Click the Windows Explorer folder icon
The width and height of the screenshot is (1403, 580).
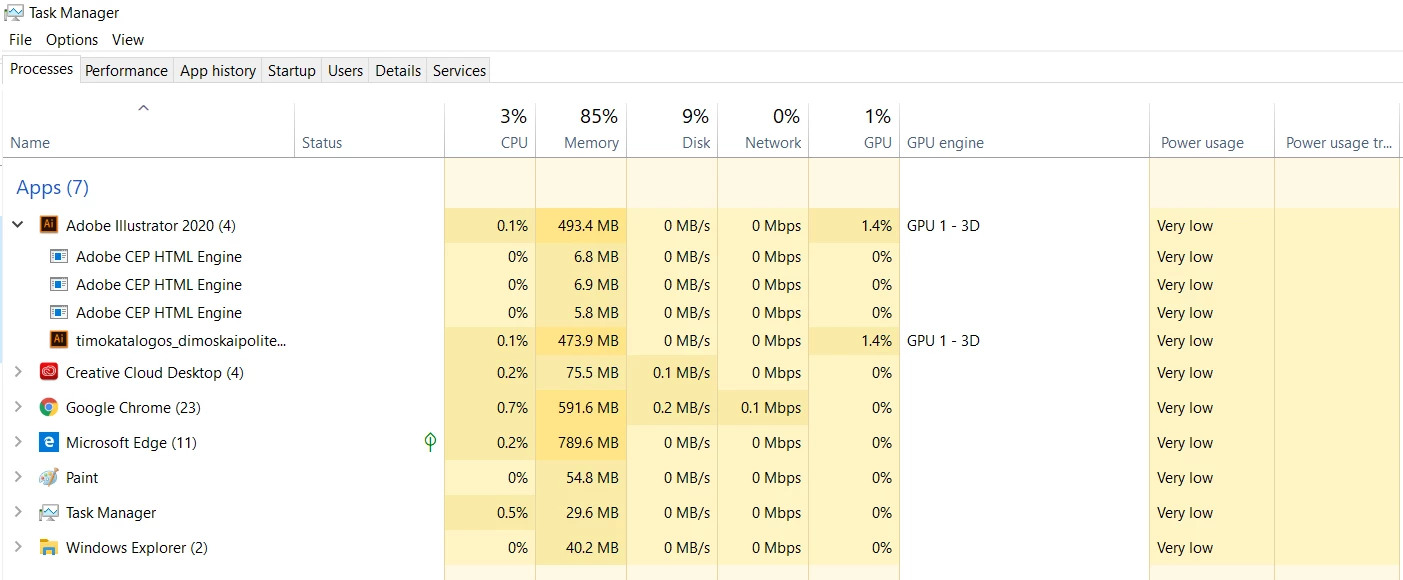coord(48,547)
